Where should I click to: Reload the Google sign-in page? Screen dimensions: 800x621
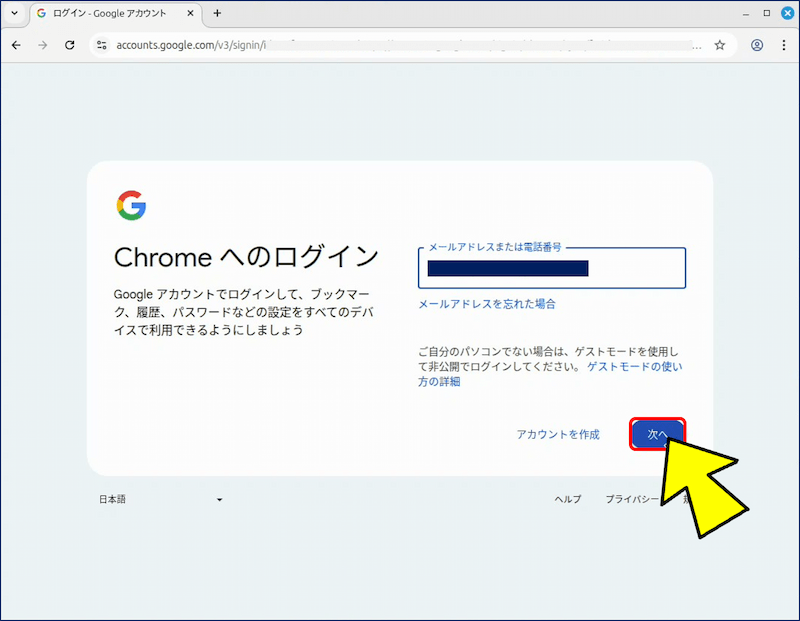pos(69,45)
